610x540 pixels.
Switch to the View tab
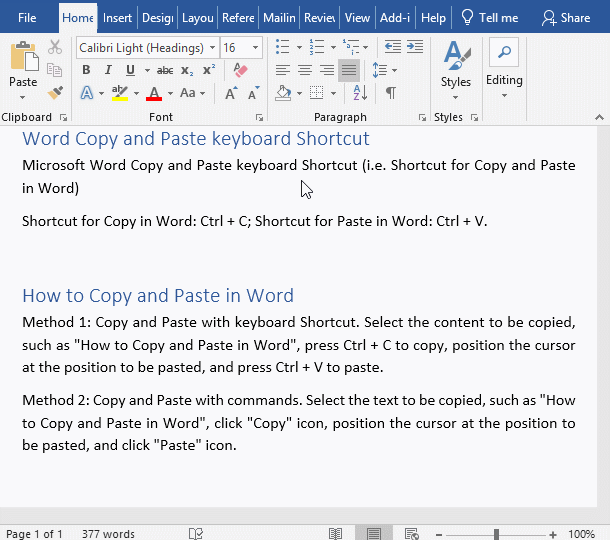pos(357,18)
